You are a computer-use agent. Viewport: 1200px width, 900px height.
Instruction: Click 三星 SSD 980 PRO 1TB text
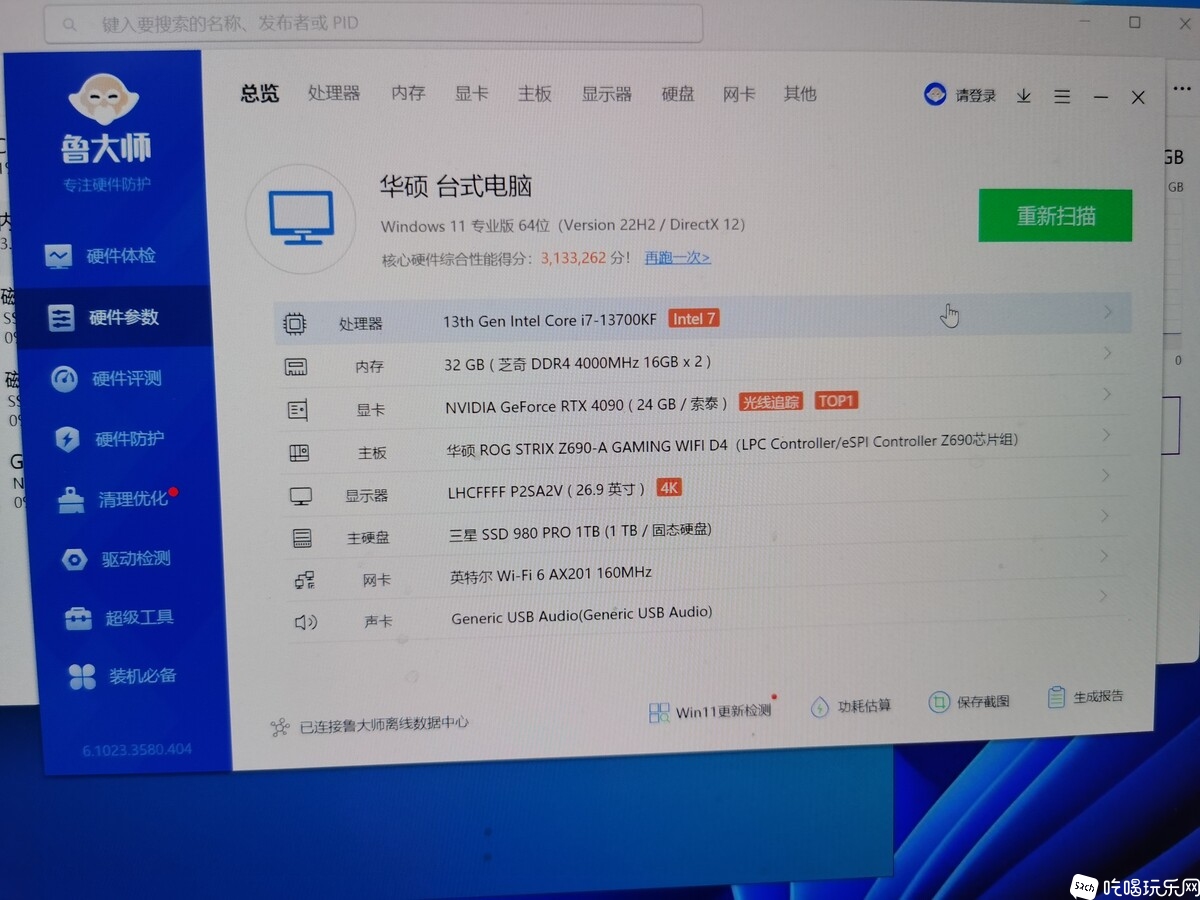525,533
